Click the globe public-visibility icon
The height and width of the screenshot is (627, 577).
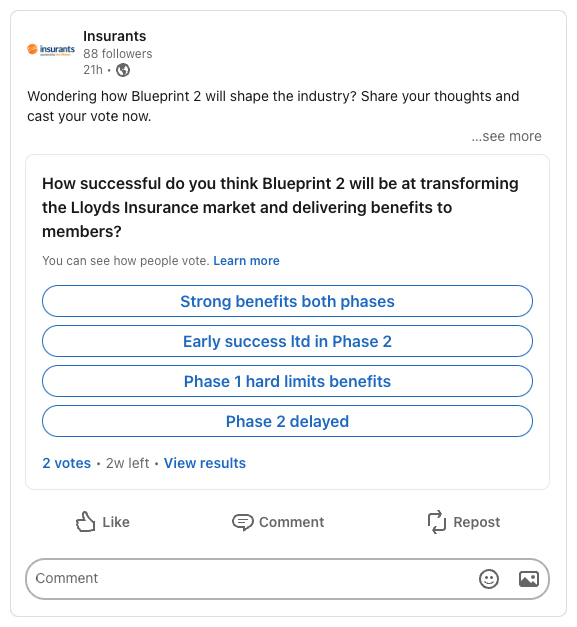pos(123,70)
